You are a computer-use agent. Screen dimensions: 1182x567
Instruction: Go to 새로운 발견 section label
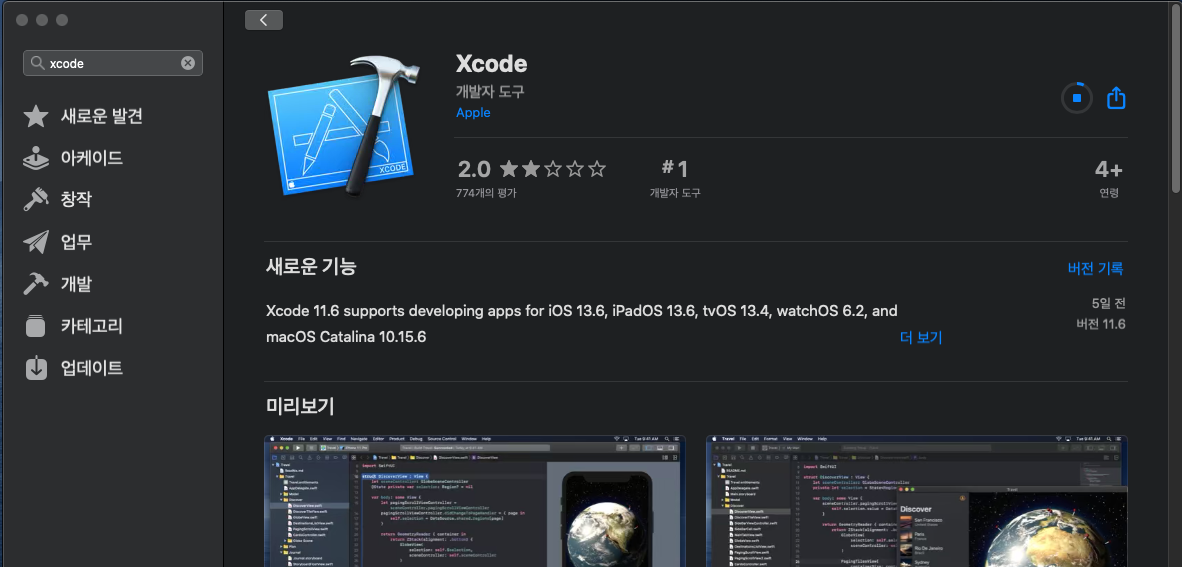(102, 116)
